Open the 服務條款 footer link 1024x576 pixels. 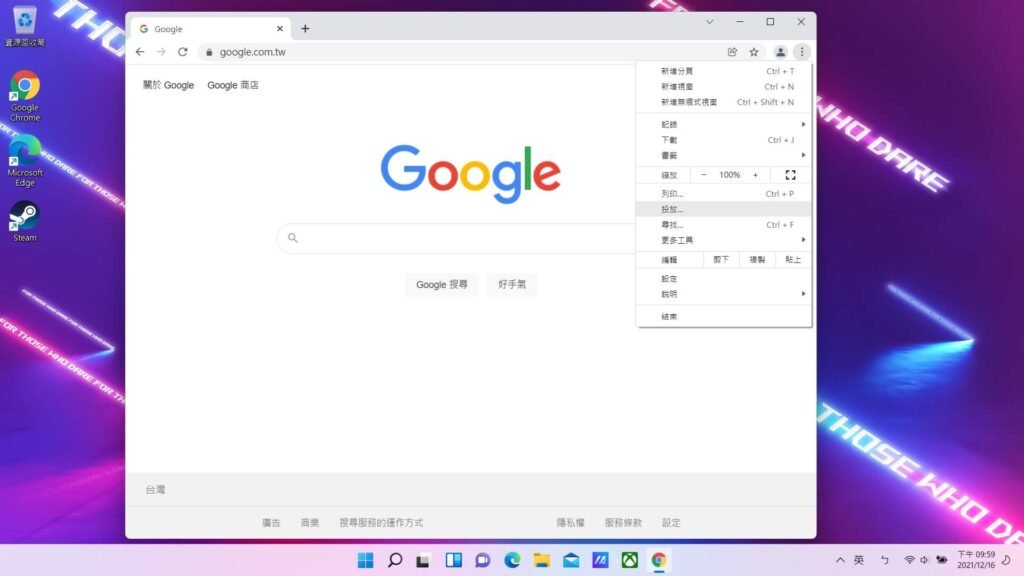tap(623, 522)
